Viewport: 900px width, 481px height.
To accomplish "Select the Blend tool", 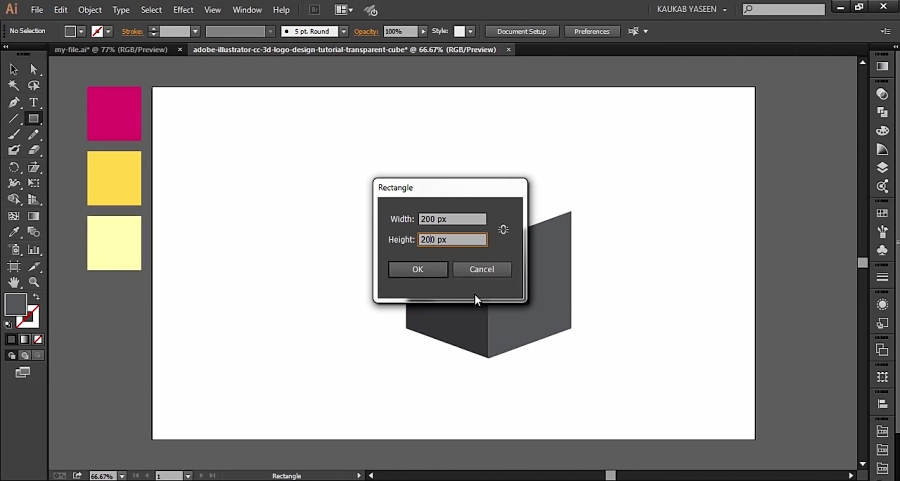I will [34, 232].
